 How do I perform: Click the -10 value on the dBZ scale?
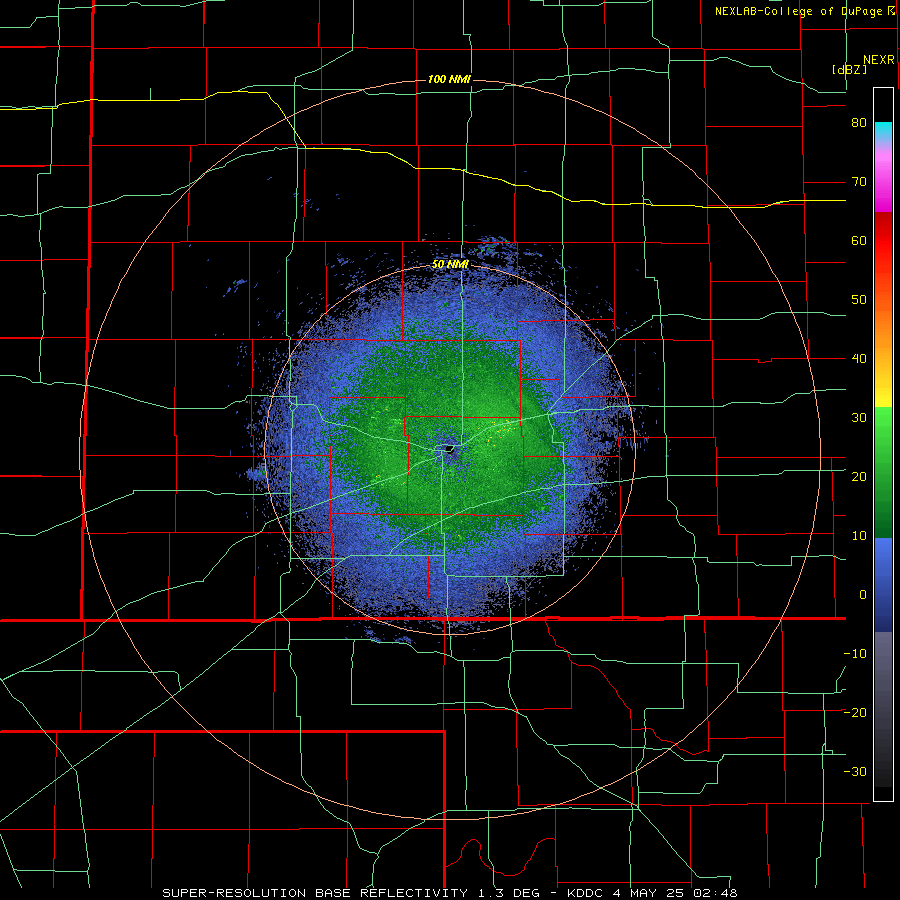click(x=855, y=654)
